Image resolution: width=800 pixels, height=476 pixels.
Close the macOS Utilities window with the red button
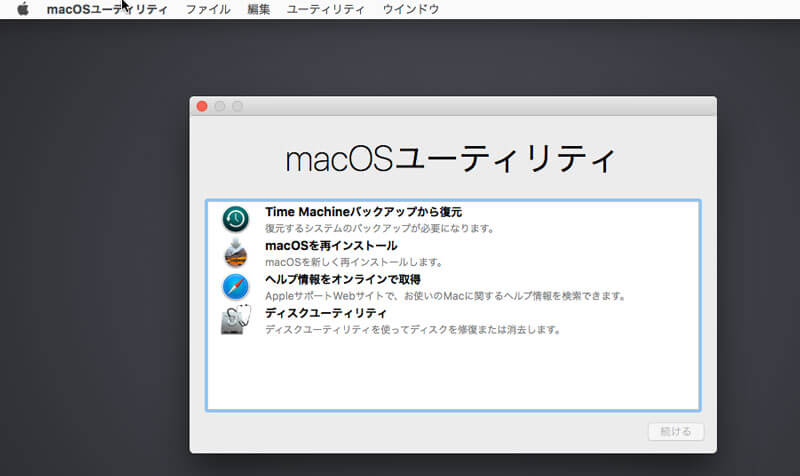click(x=202, y=106)
